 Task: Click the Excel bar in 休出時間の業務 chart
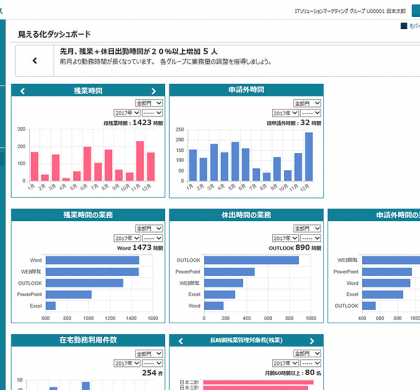coord(220,294)
